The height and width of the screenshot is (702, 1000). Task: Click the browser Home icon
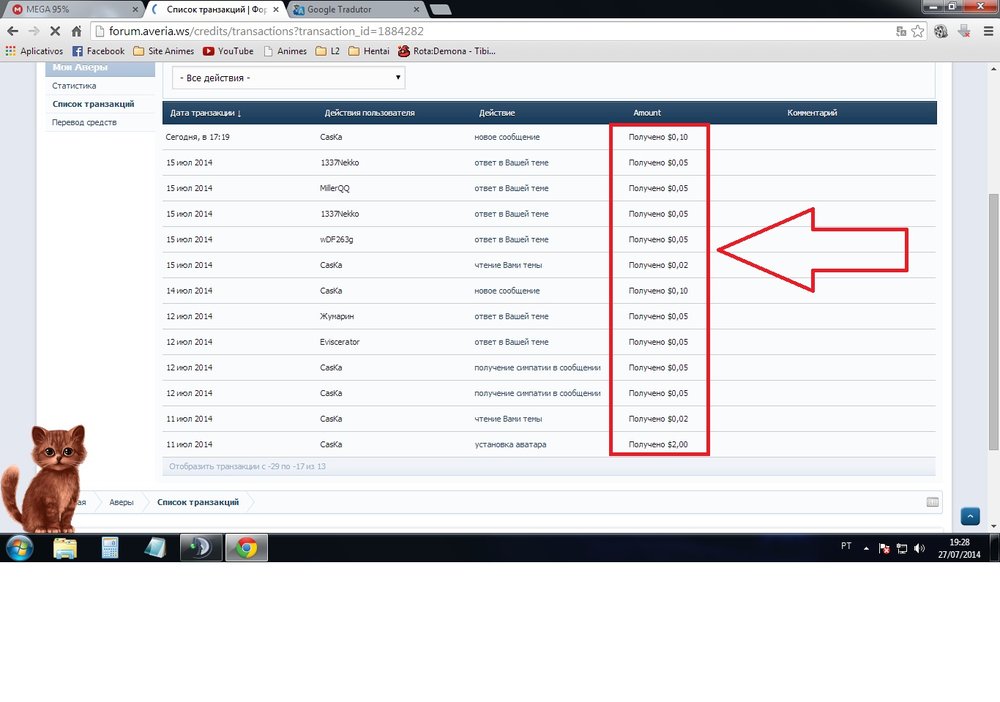(76, 31)
